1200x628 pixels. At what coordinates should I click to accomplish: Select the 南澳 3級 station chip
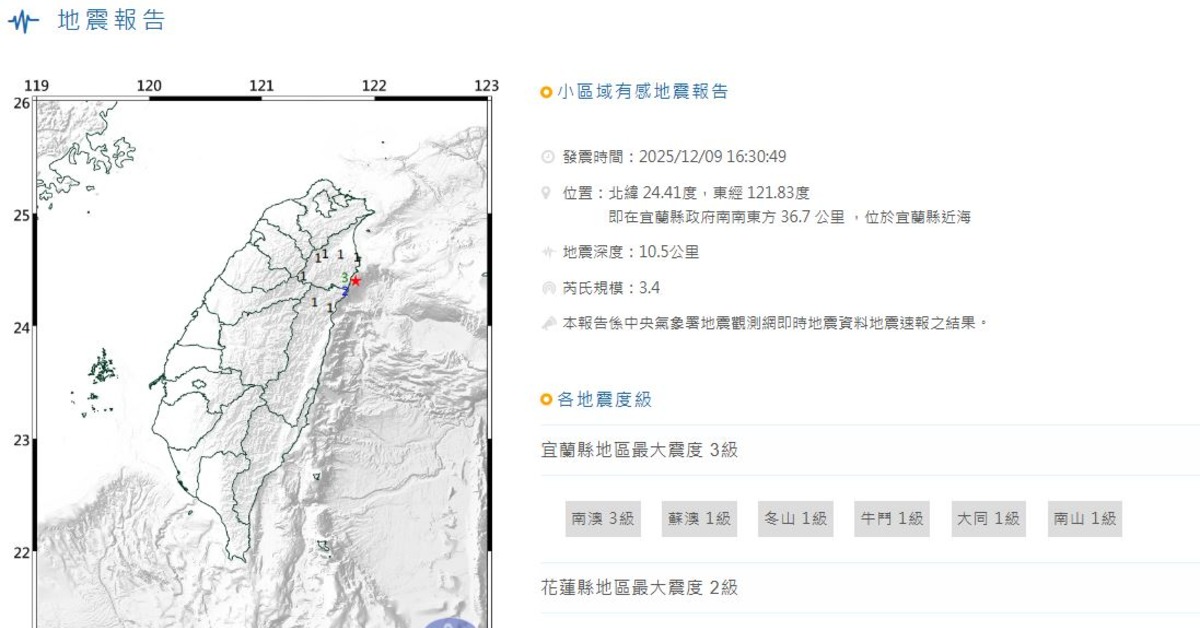[603, 519]
